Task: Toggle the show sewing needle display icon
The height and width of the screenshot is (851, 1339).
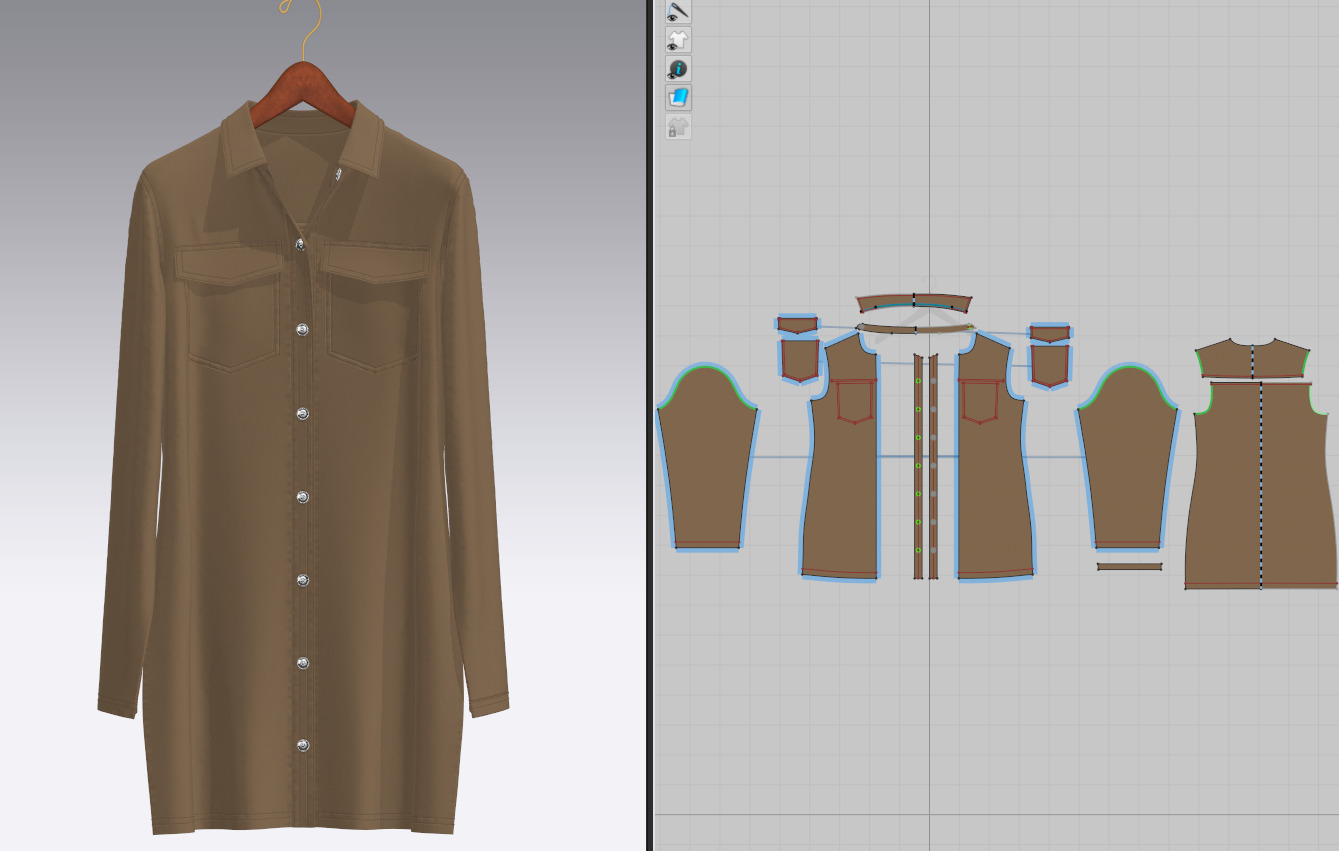Action: (678, 11)
